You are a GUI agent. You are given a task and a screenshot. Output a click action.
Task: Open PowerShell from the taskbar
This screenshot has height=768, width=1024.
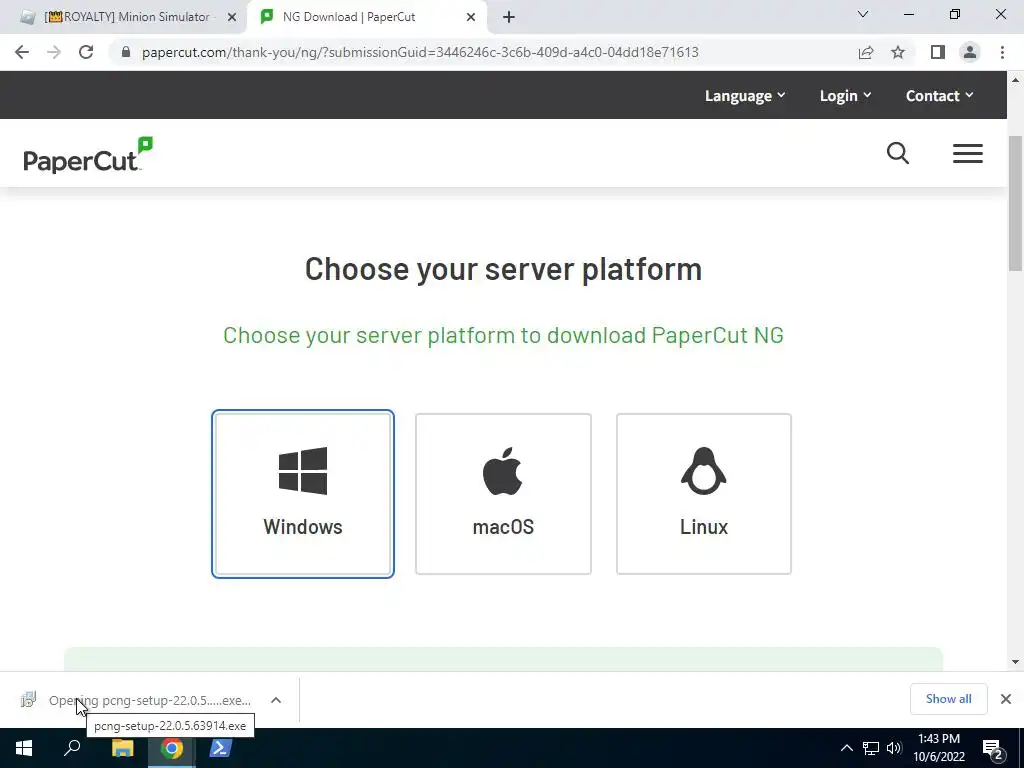pyautogui.click(x=220, y=748)
